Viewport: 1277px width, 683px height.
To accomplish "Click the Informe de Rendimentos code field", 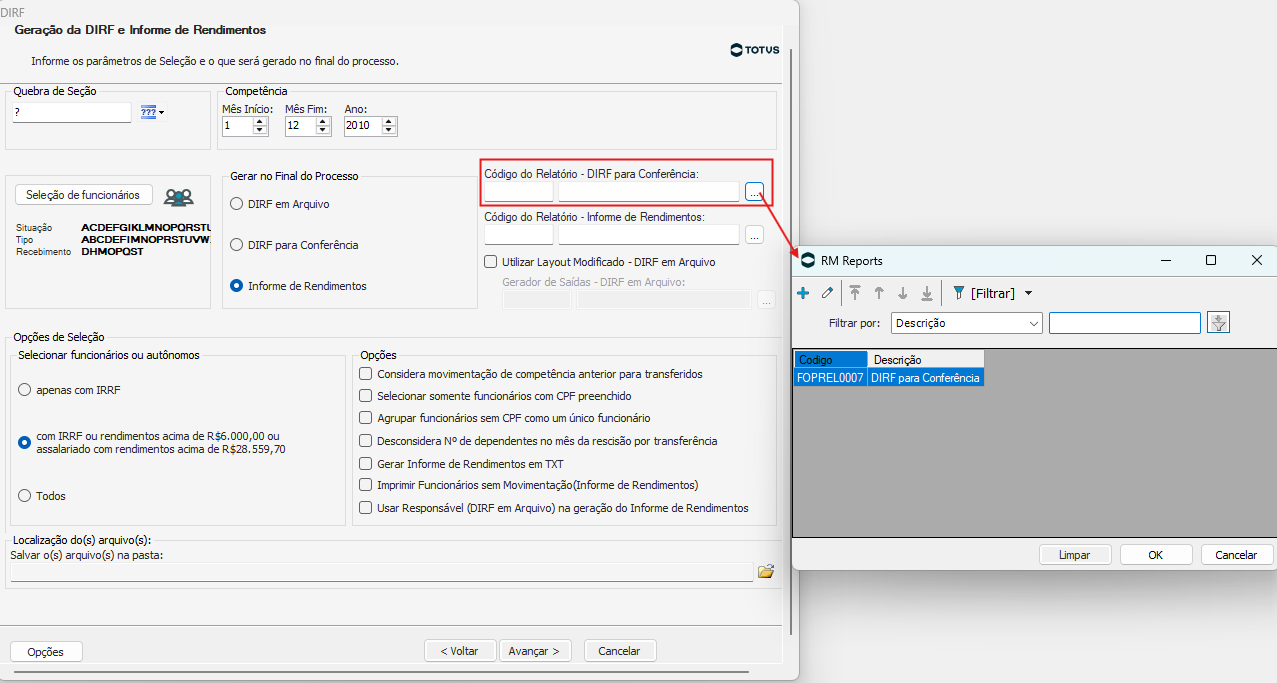I will tap(518, 235).
